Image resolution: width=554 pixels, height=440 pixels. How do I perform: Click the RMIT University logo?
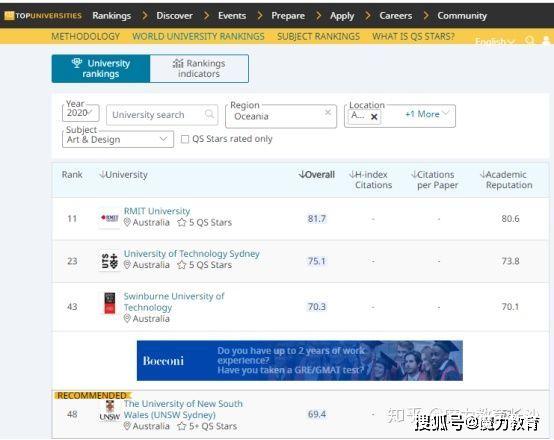pos(110,218)
